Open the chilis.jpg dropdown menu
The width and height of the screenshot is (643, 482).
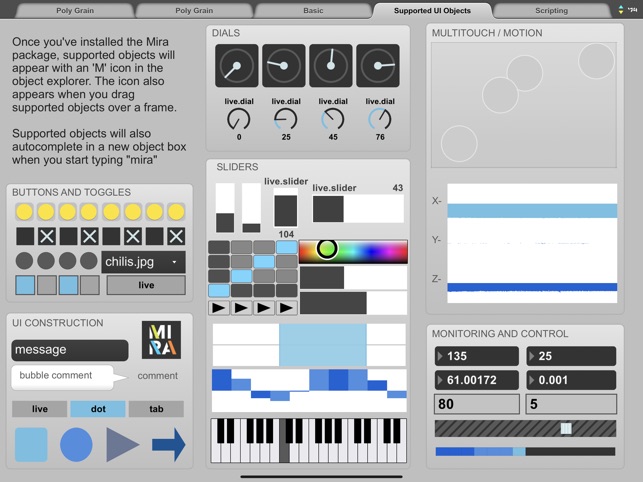[144, 262]
